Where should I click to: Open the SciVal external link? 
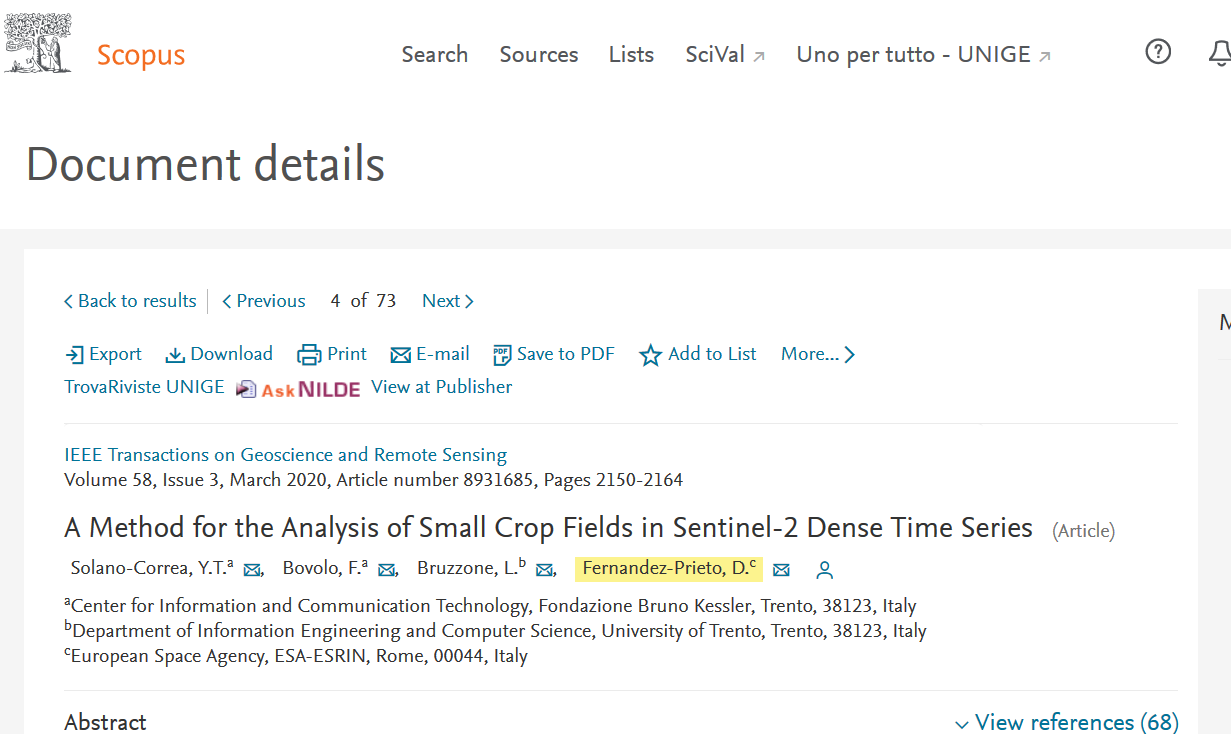pyautogui.click(x=725, y=54)
